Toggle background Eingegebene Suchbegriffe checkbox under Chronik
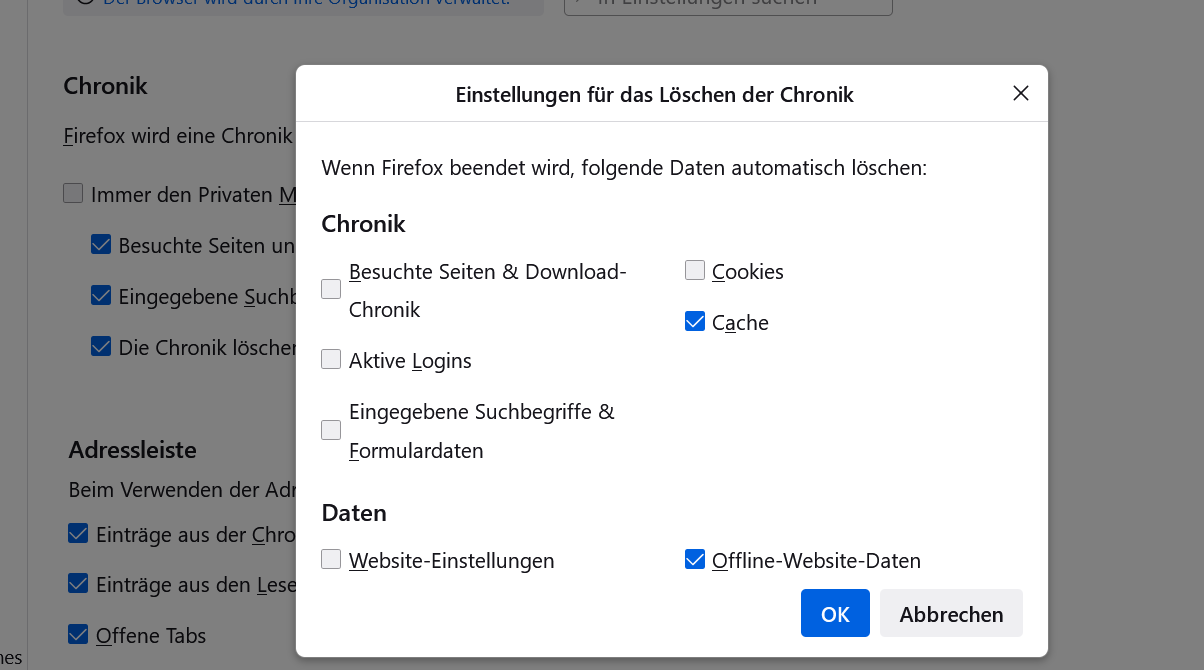 [x=101, y=296]
